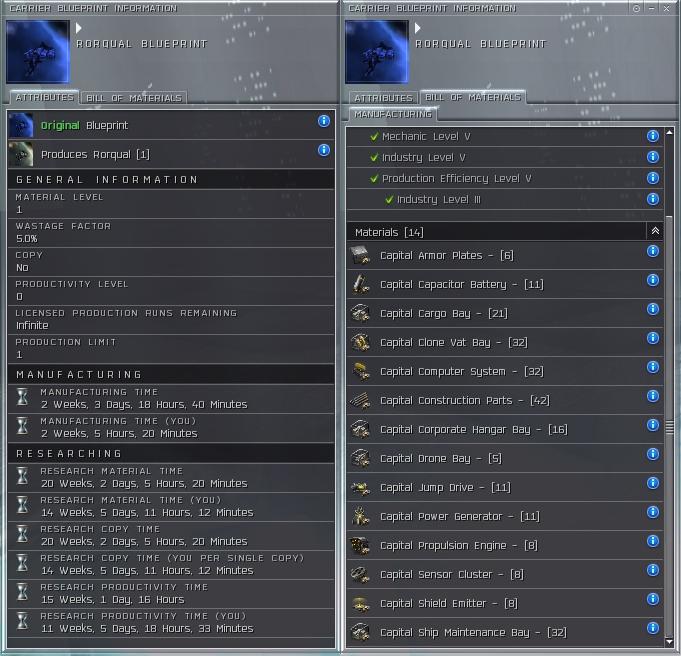Open info for Capital Construction Parts
The height and width of the screenshot is (656, 681).
(x=652, y=396)
